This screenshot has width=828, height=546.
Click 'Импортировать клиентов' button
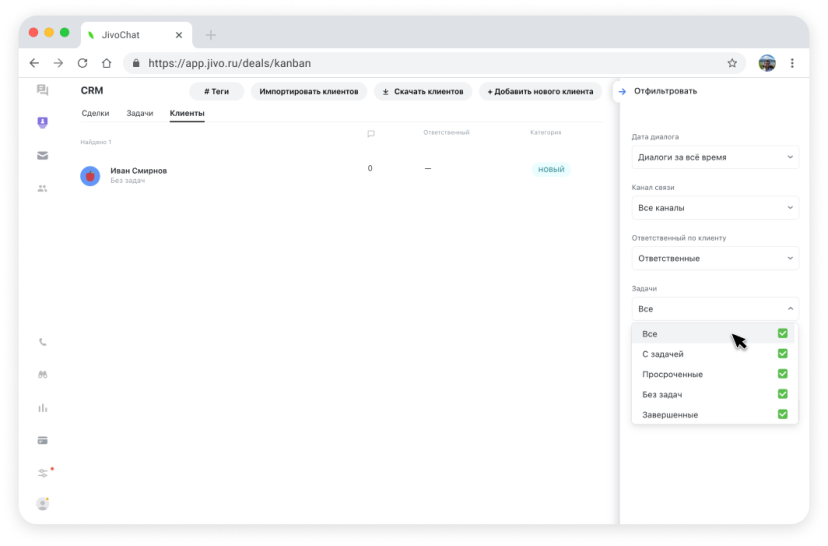pos(309,91)
